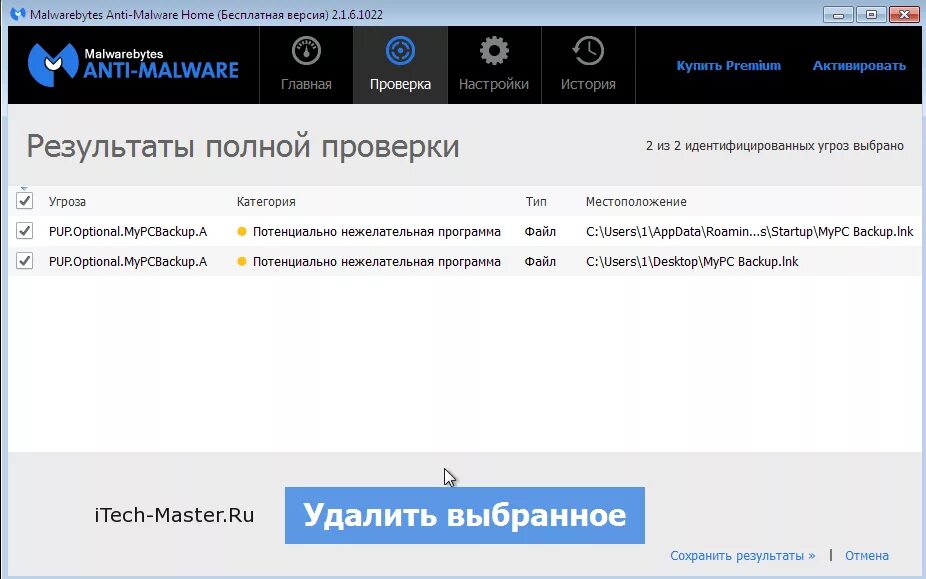
Task: Click Файл type in the Desktop row
Action: (540, 262)
